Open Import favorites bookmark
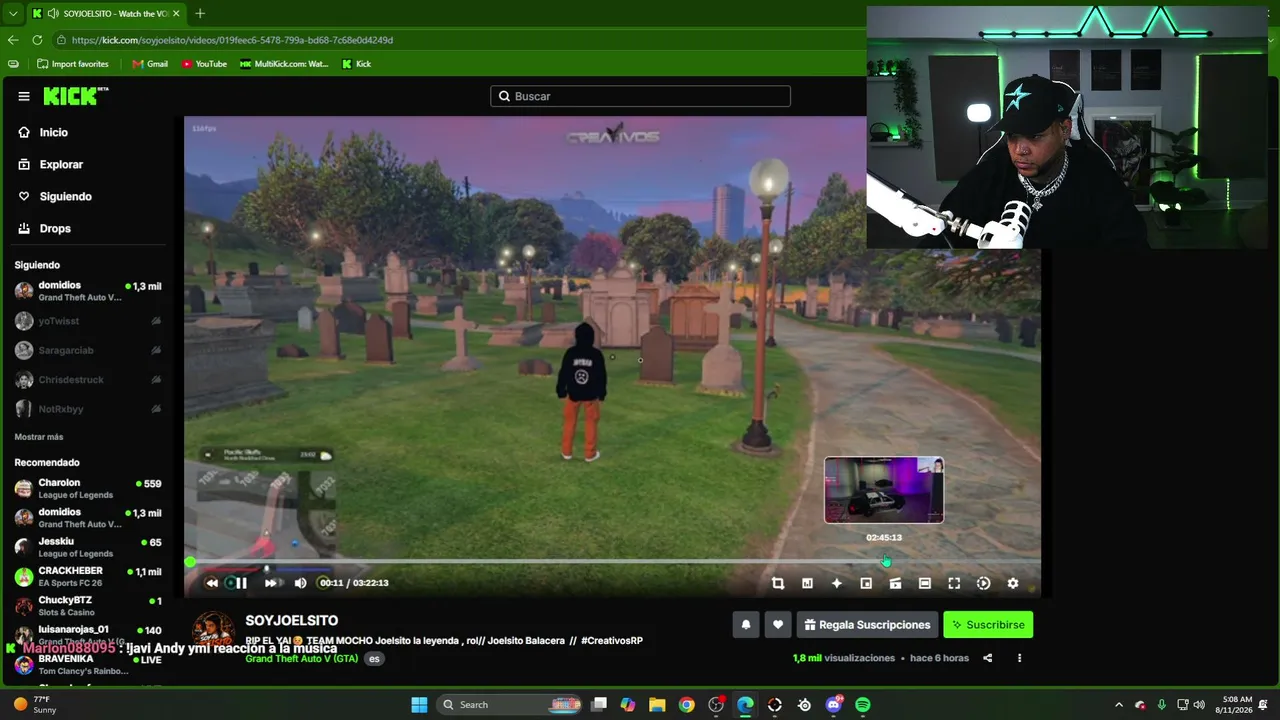The height and width of the screenshot is (720, 1280). 73,64
